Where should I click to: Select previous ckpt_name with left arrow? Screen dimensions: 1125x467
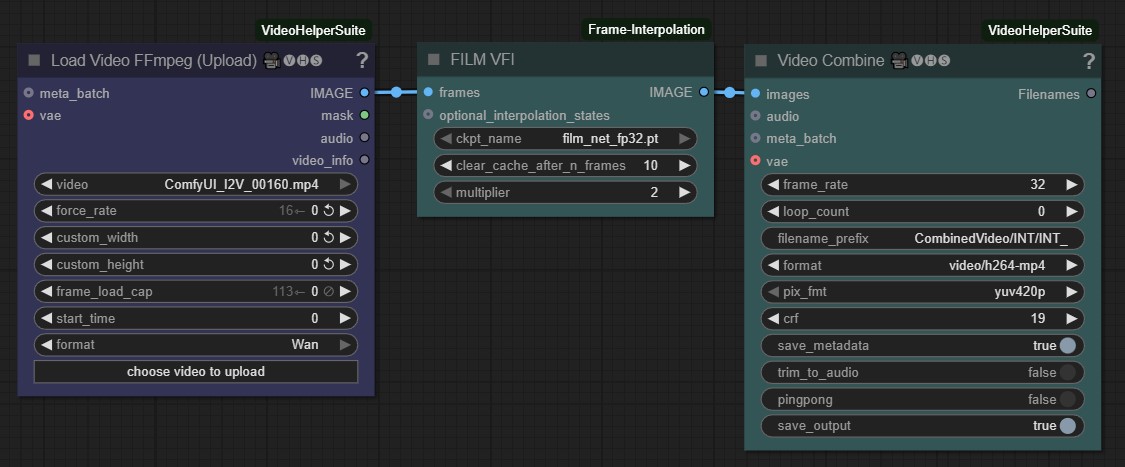coord(446,138)
